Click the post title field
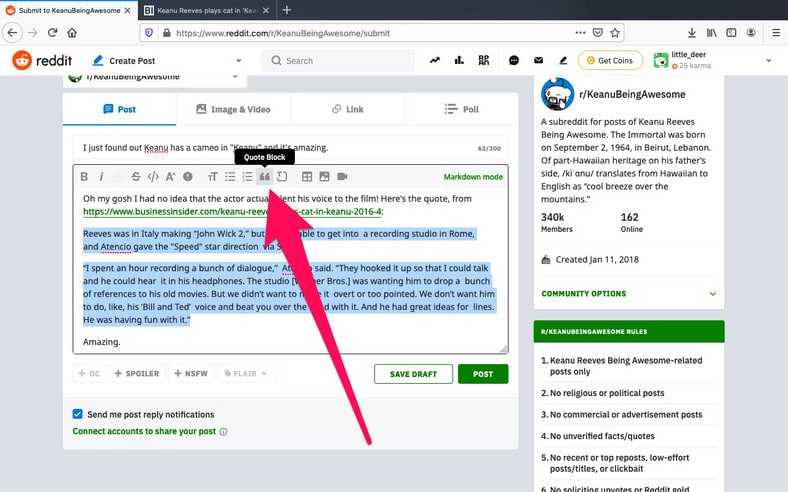Image resolution: width=788 pixels, height=492 pixels. (290, 148)
